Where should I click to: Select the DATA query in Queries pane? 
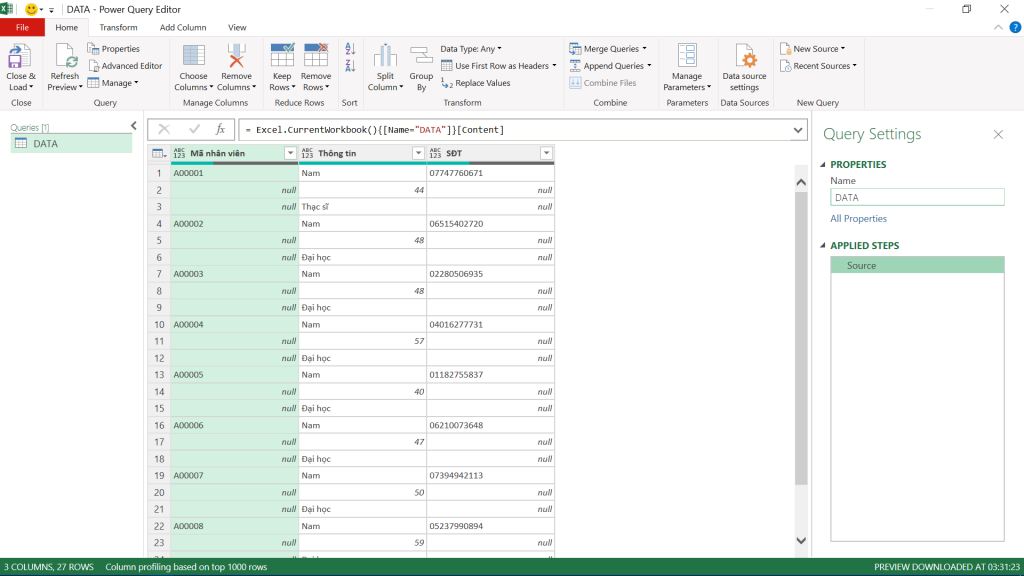pos(71,144)
